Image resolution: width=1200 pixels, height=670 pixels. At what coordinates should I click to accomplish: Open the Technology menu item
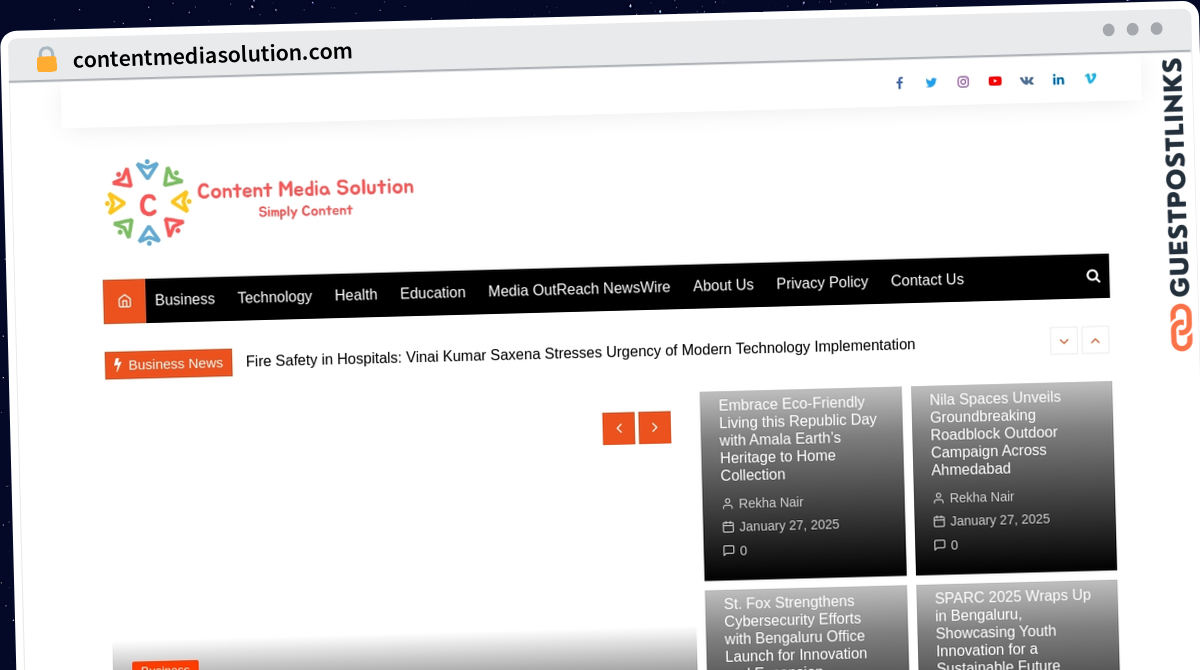[275, 297]
